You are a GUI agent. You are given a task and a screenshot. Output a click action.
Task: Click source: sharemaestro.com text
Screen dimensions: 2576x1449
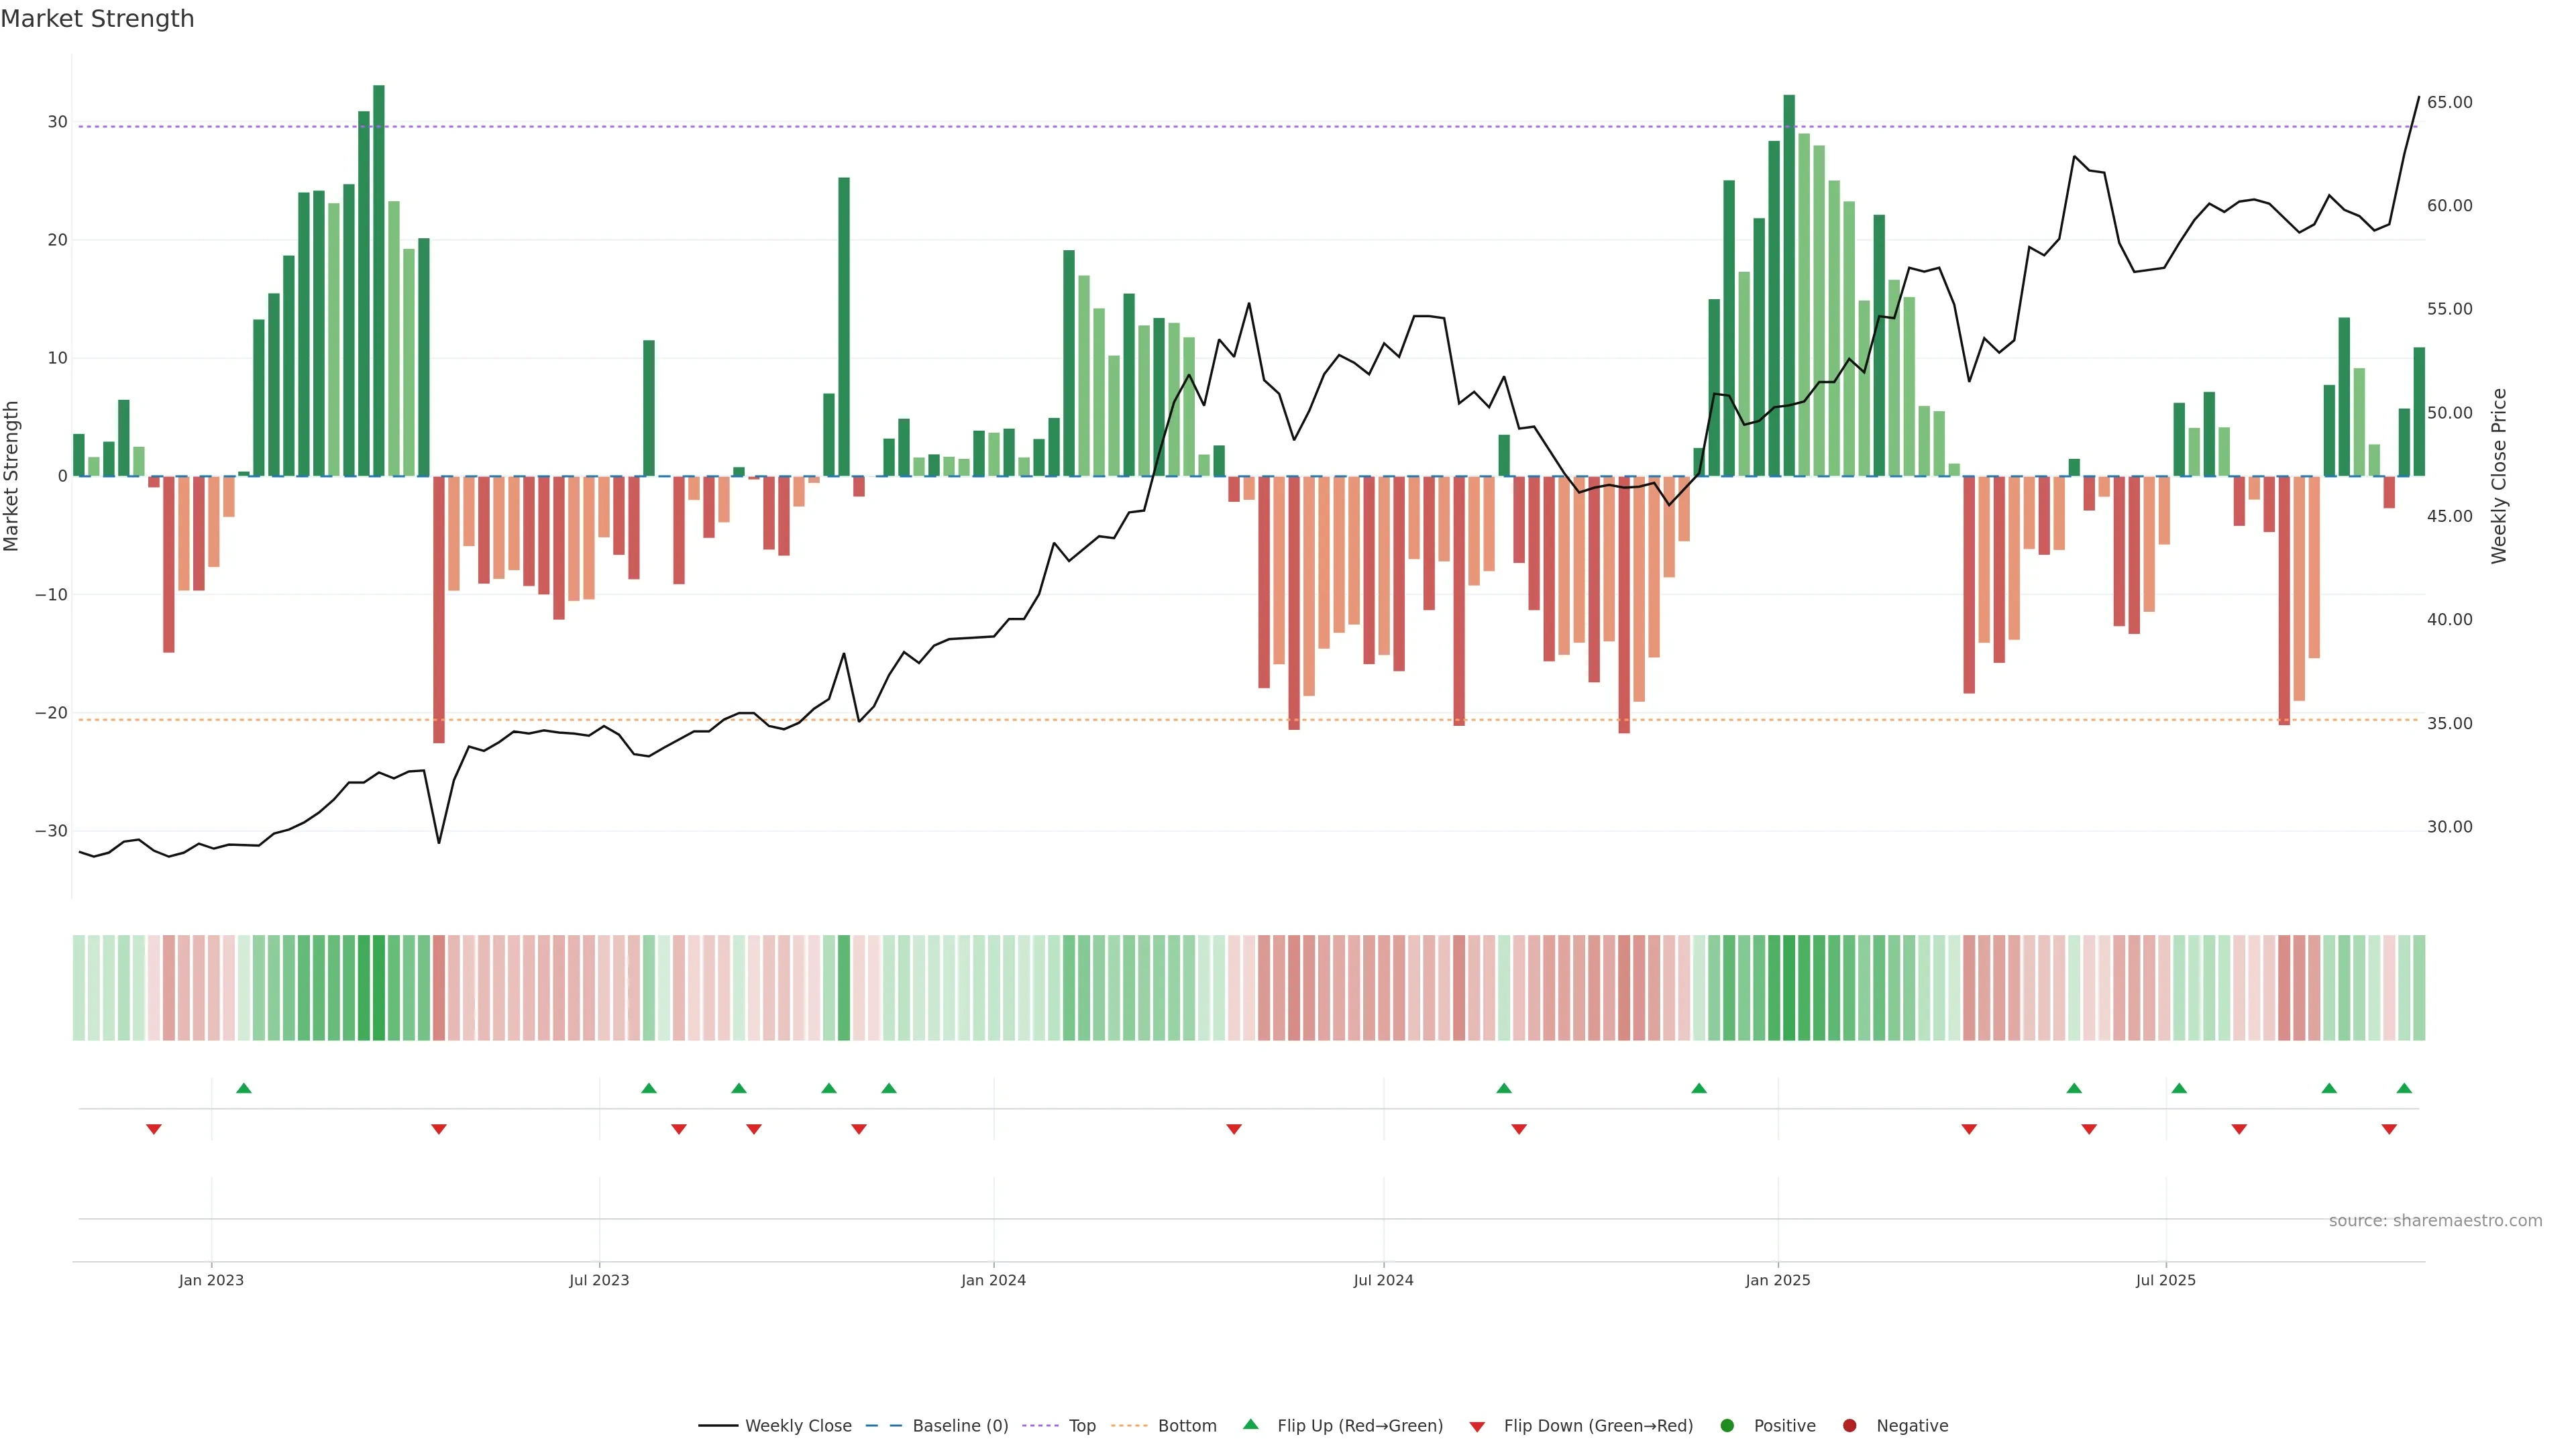point(2435,1220)
